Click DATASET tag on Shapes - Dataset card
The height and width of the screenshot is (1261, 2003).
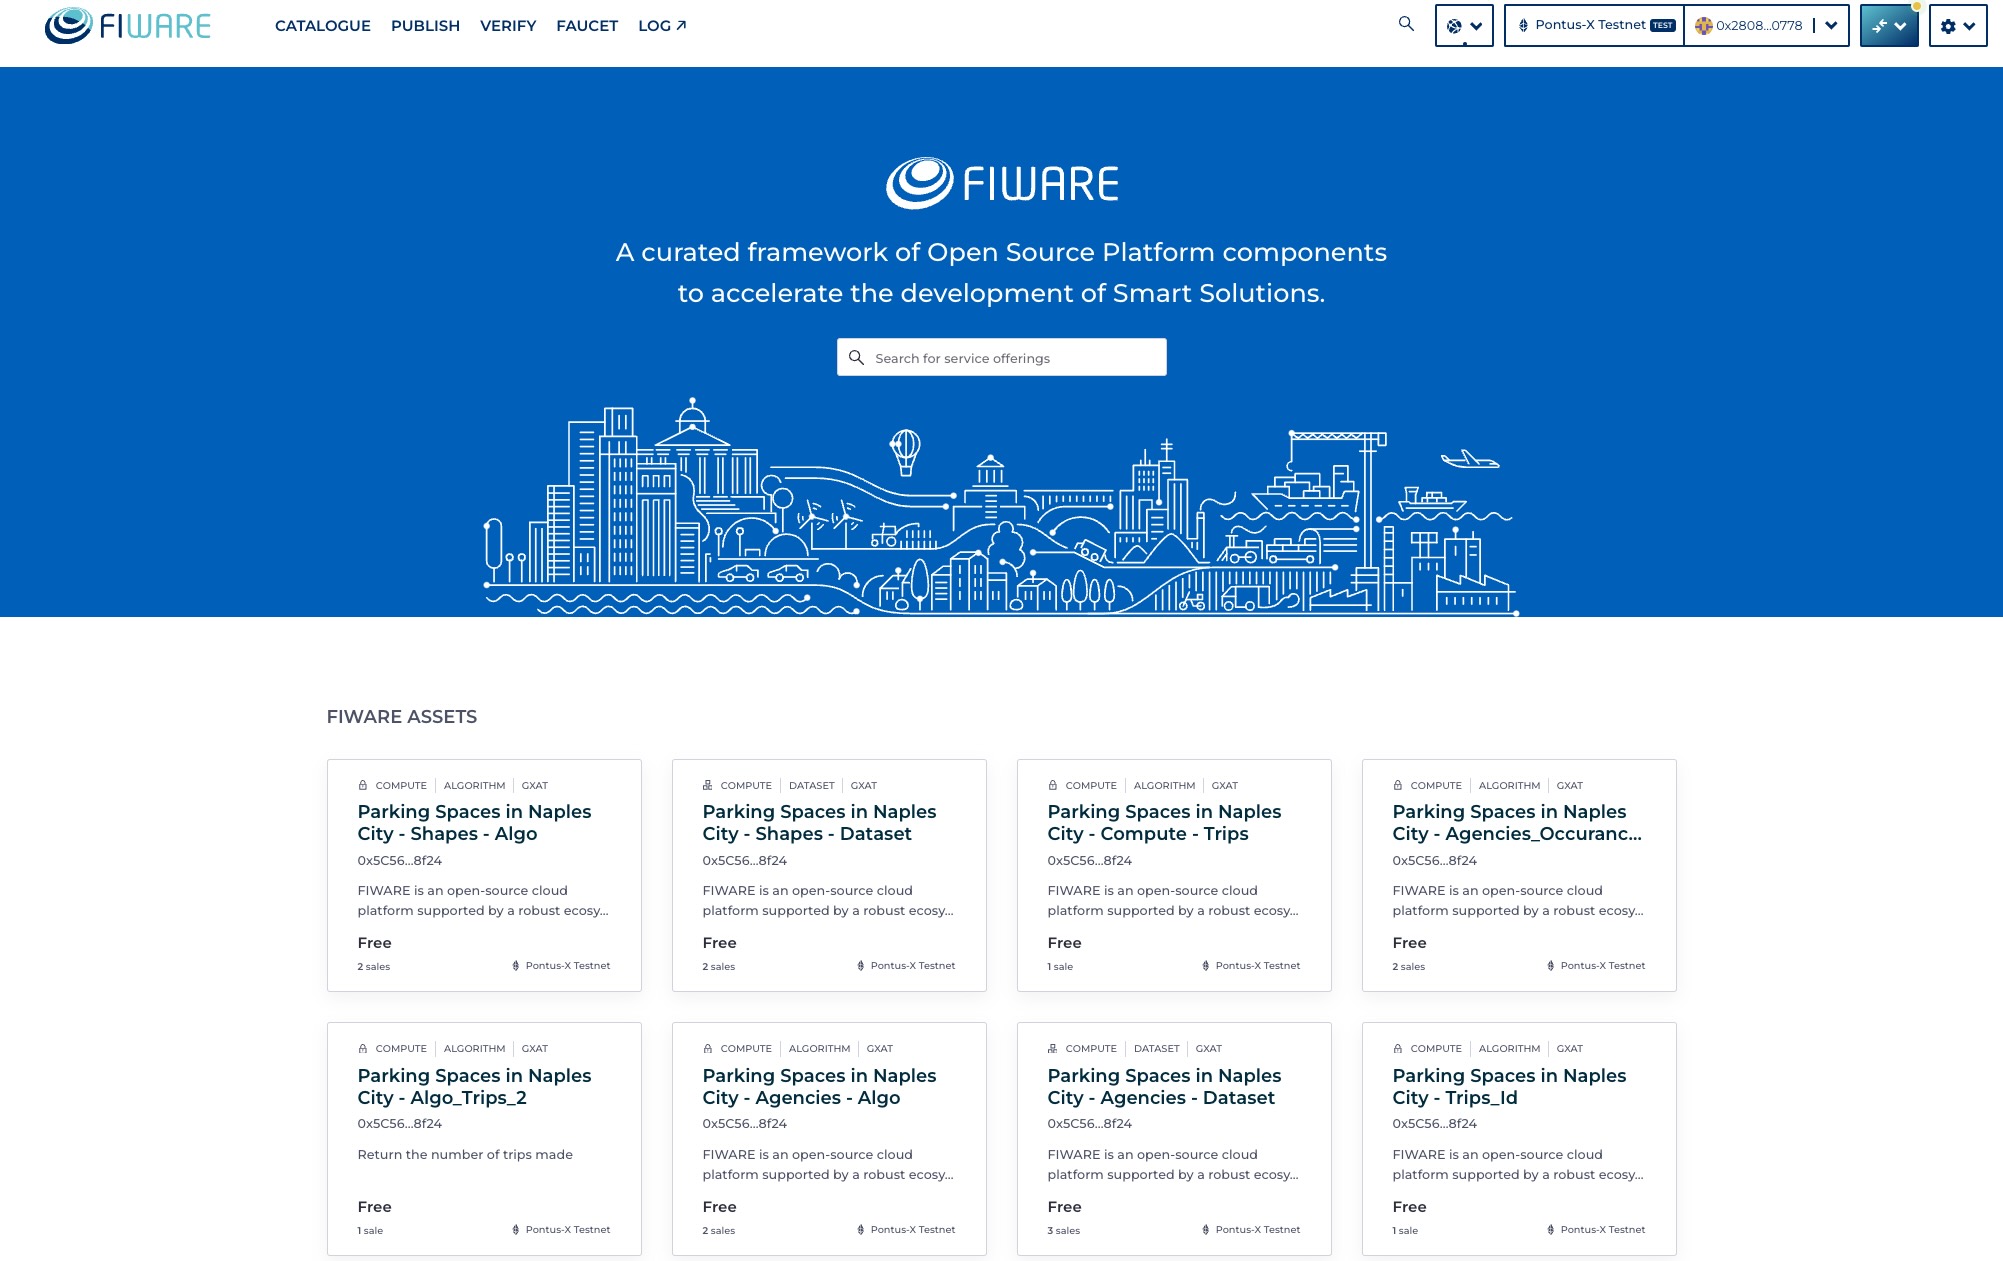[811, 786]
